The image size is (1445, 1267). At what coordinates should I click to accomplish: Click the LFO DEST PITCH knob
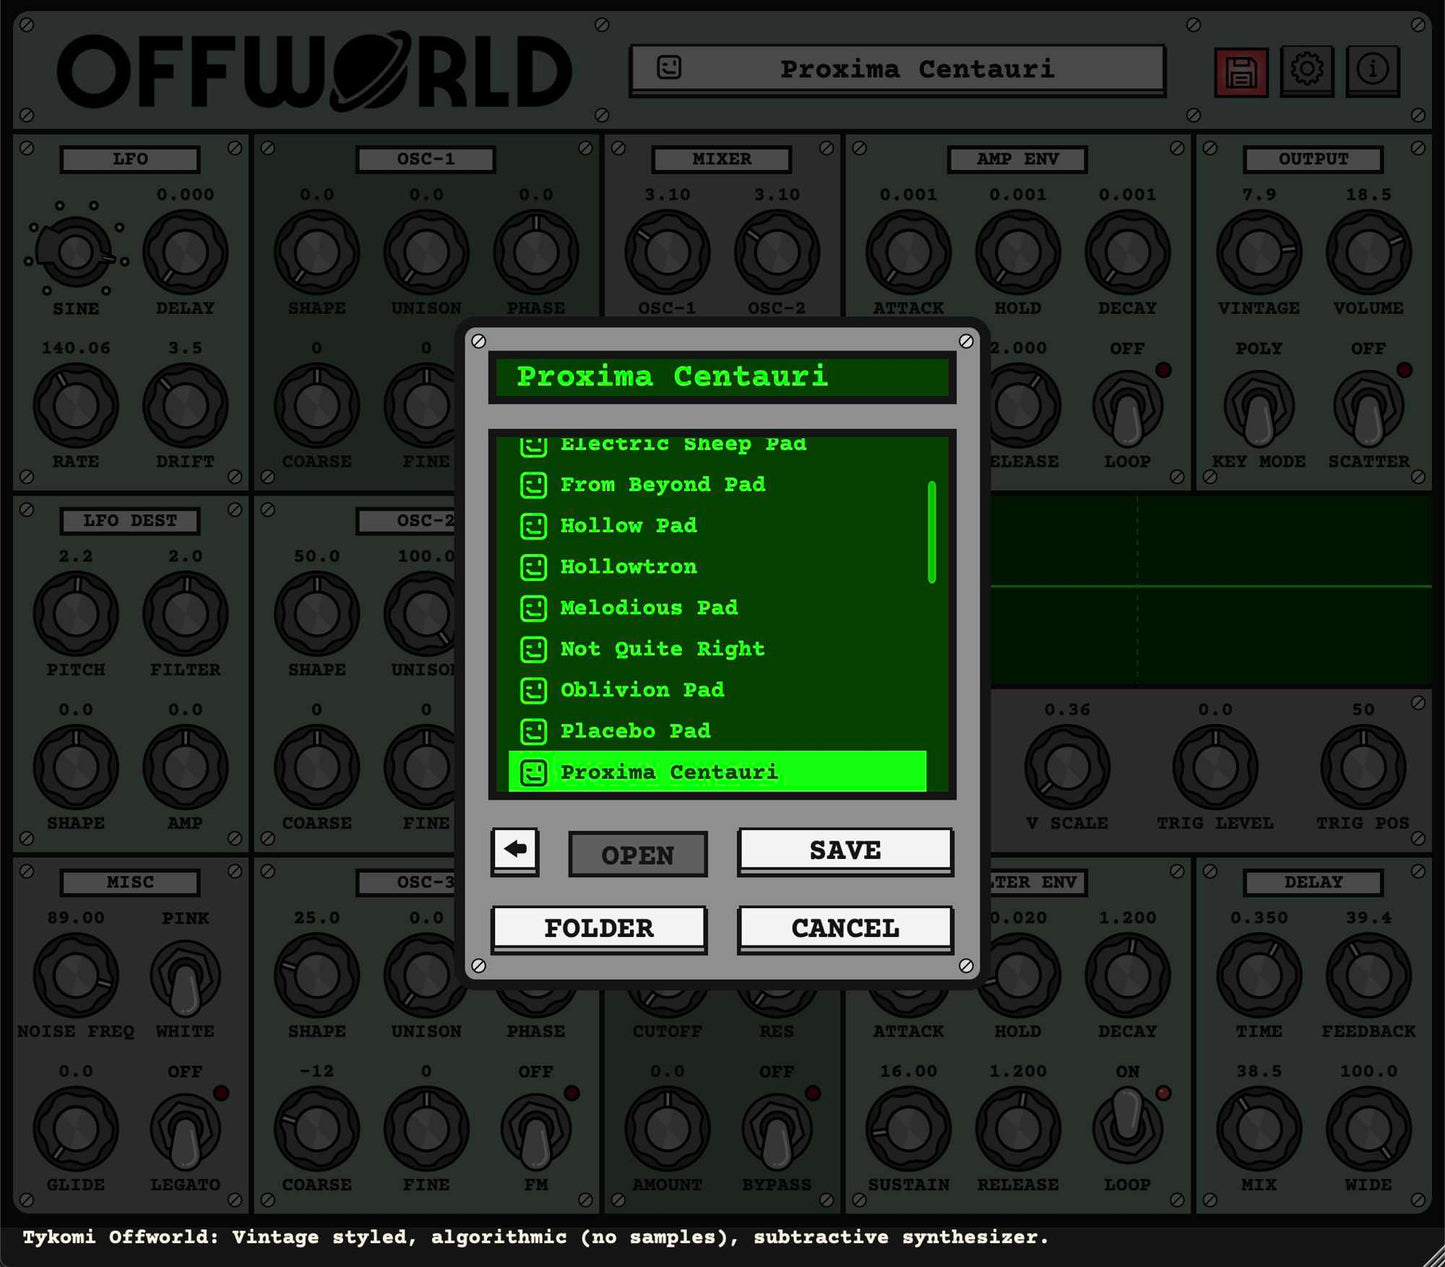point(76,614)
